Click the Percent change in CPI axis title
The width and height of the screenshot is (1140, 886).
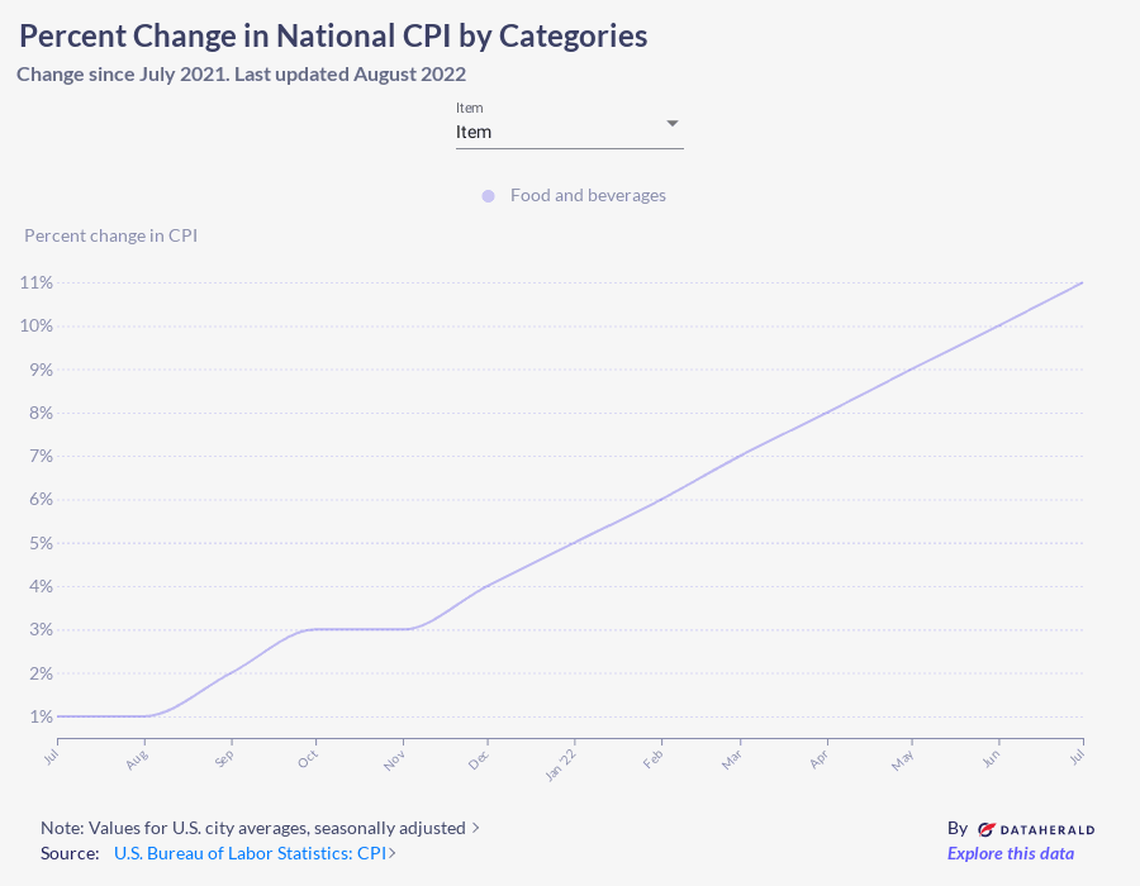[110, 235]
